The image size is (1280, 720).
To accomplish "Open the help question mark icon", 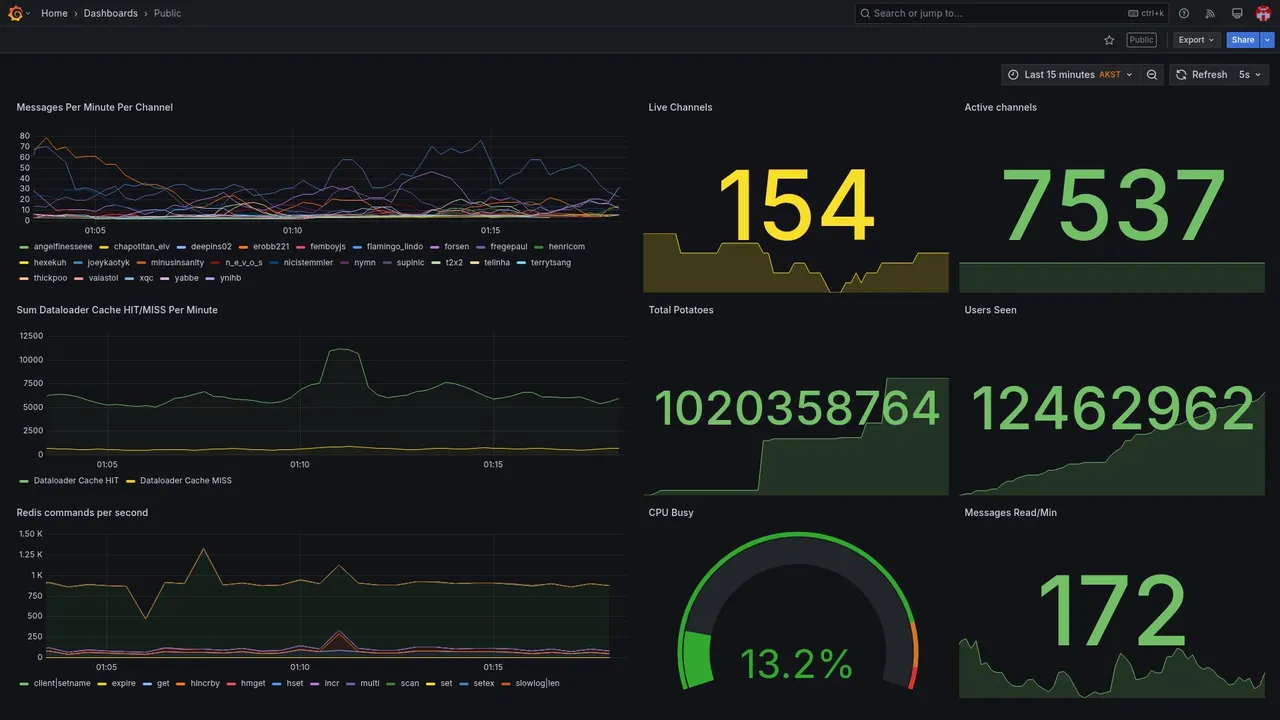I will [x=1184, y=13].
